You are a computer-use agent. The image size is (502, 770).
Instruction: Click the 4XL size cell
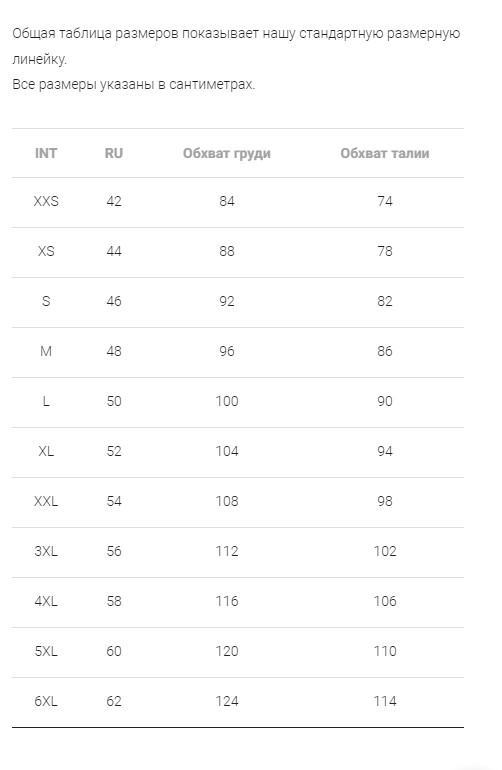[x=46, y=601]
